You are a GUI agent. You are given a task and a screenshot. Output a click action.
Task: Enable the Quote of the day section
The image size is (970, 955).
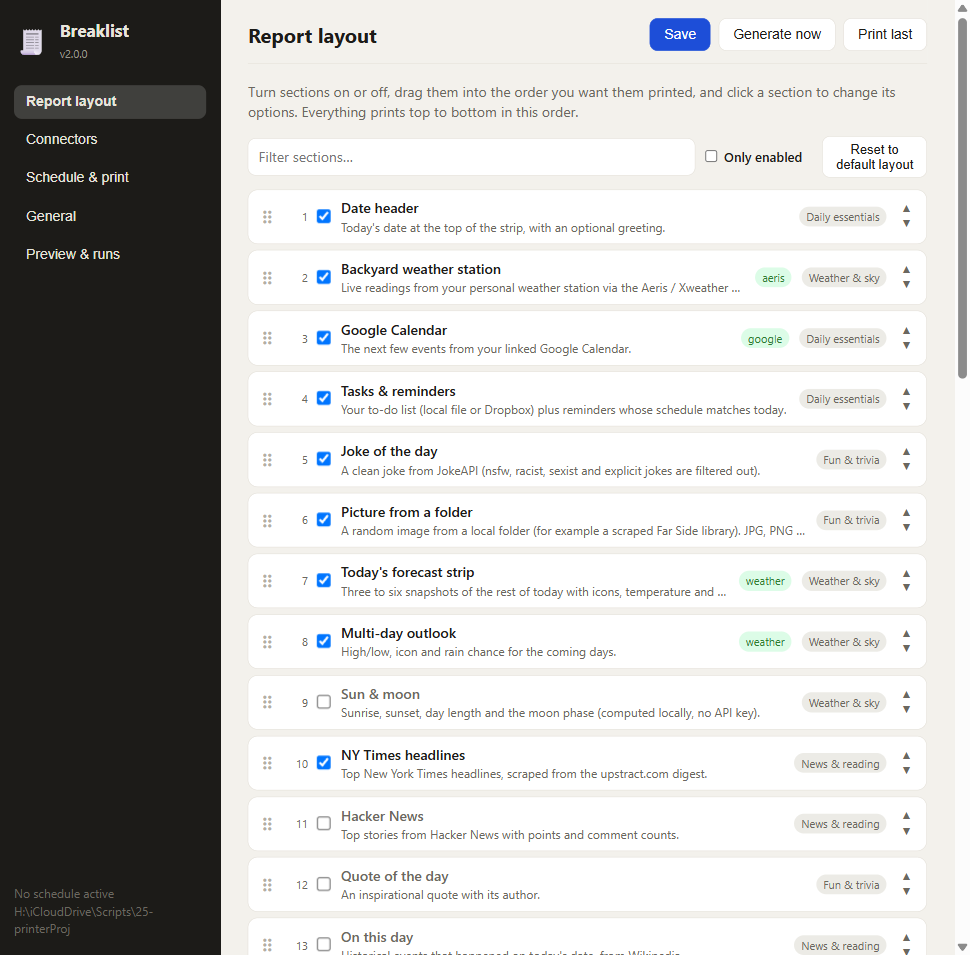(x=324, y=884)
